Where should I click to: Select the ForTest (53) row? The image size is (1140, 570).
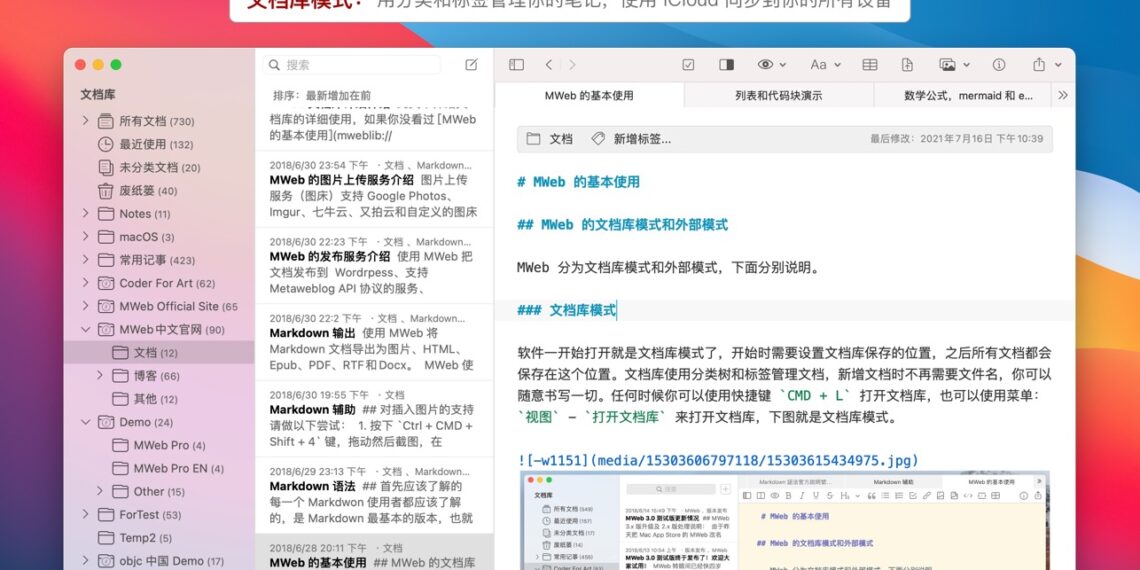pos(159,515)
